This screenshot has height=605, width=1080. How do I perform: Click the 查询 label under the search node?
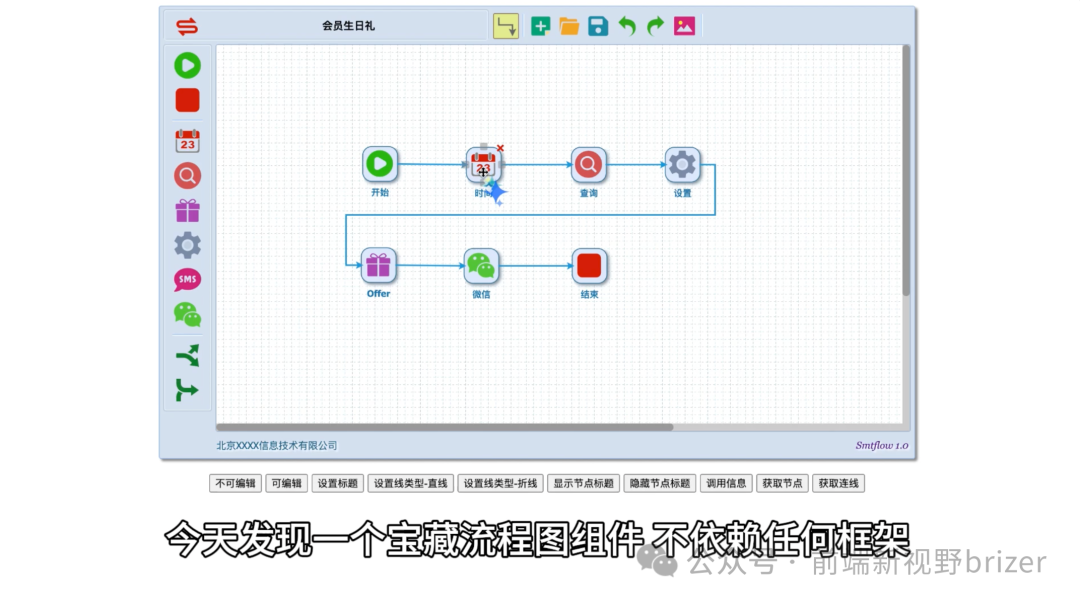588,193
